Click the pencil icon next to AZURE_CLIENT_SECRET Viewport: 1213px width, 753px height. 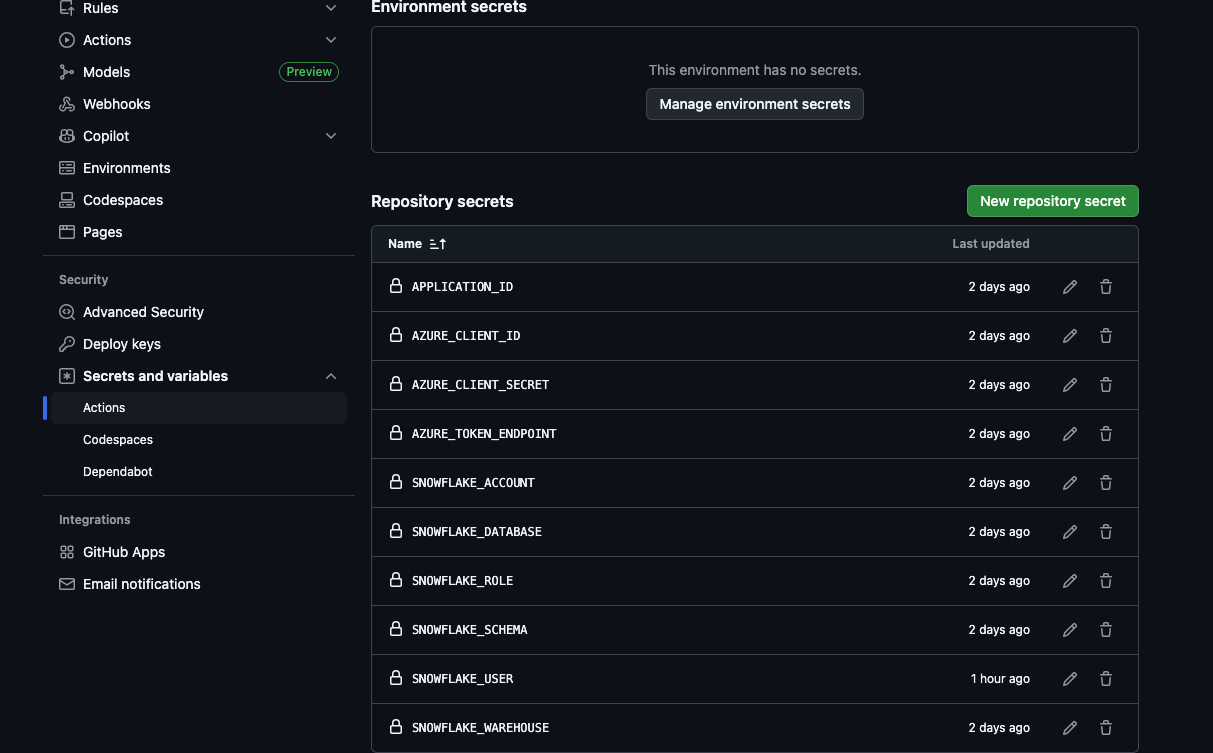click(x=1069, y=384)
